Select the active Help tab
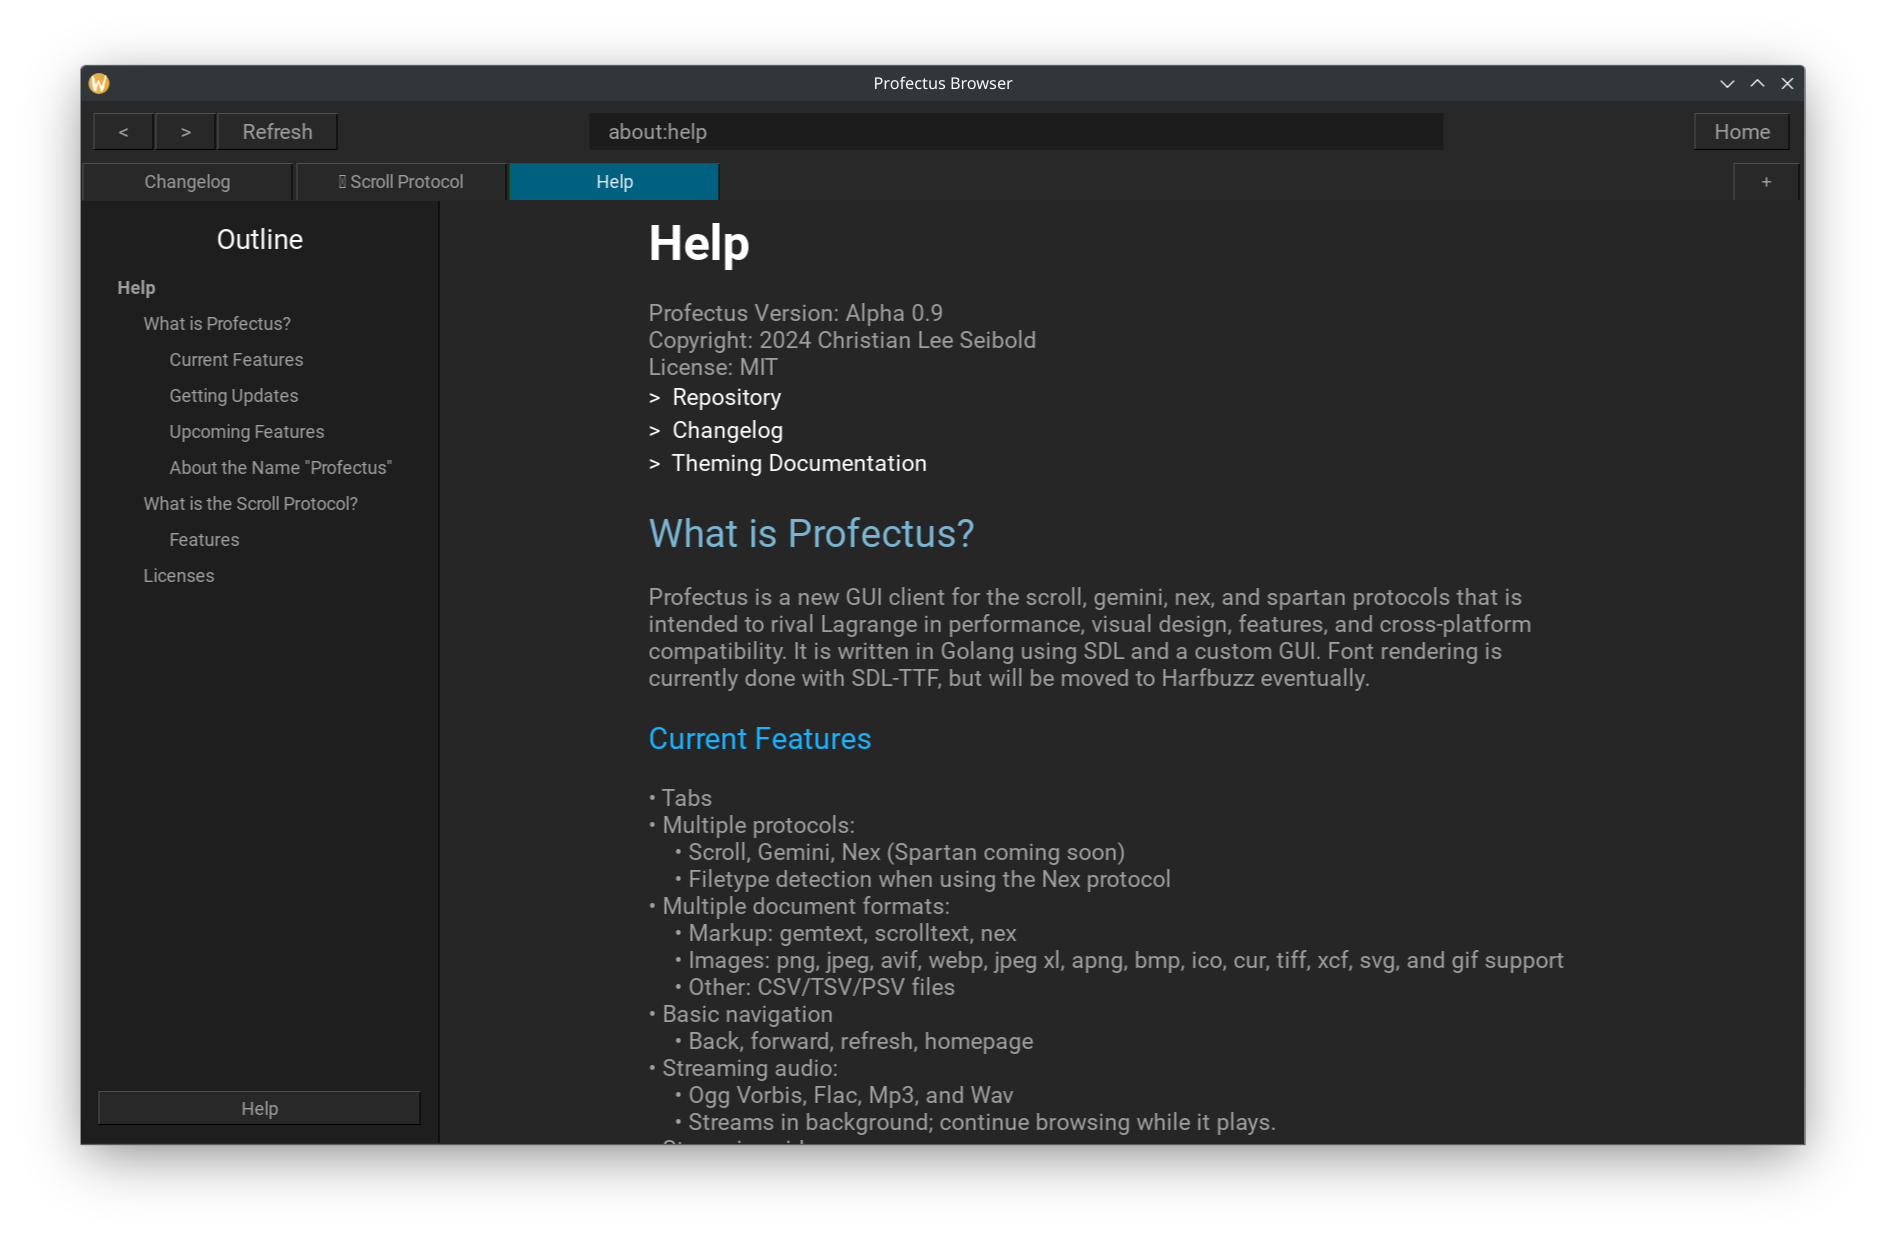The height and width of the screenshot is (1240, 1885). [x=614, y=182]
